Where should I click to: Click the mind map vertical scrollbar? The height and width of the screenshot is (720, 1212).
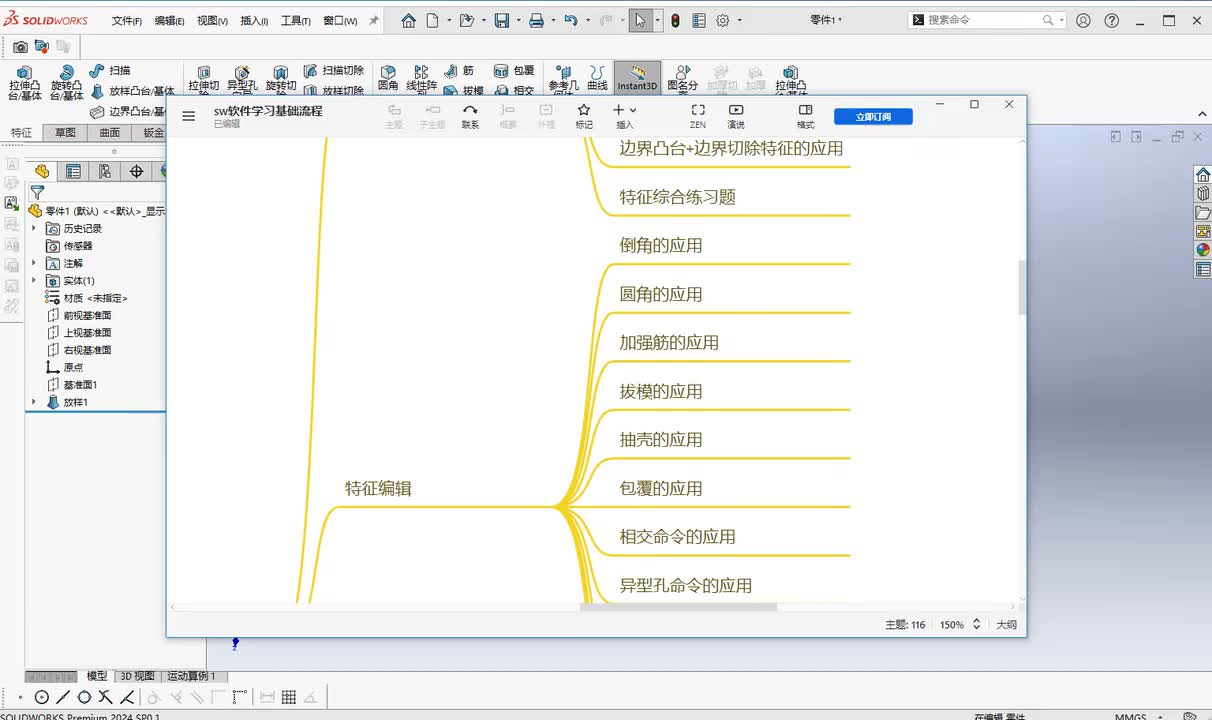[1021, 288]
